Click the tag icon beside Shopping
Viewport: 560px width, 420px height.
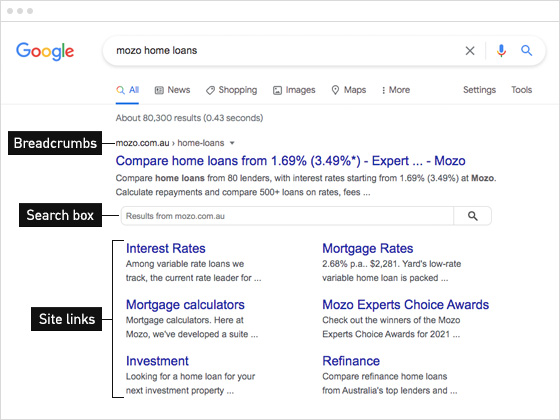(x=210, y=90)
